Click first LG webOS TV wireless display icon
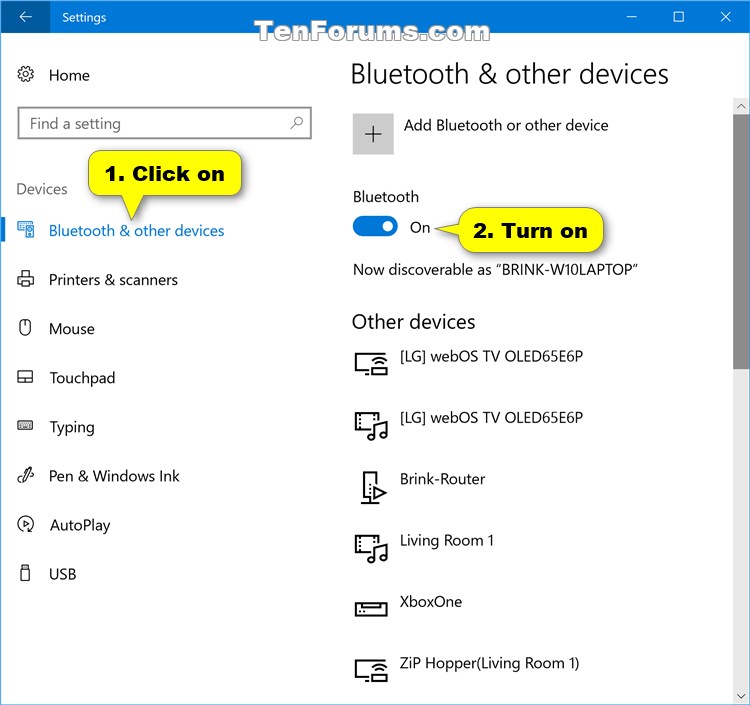750x705 pixels. coord(371,364)
